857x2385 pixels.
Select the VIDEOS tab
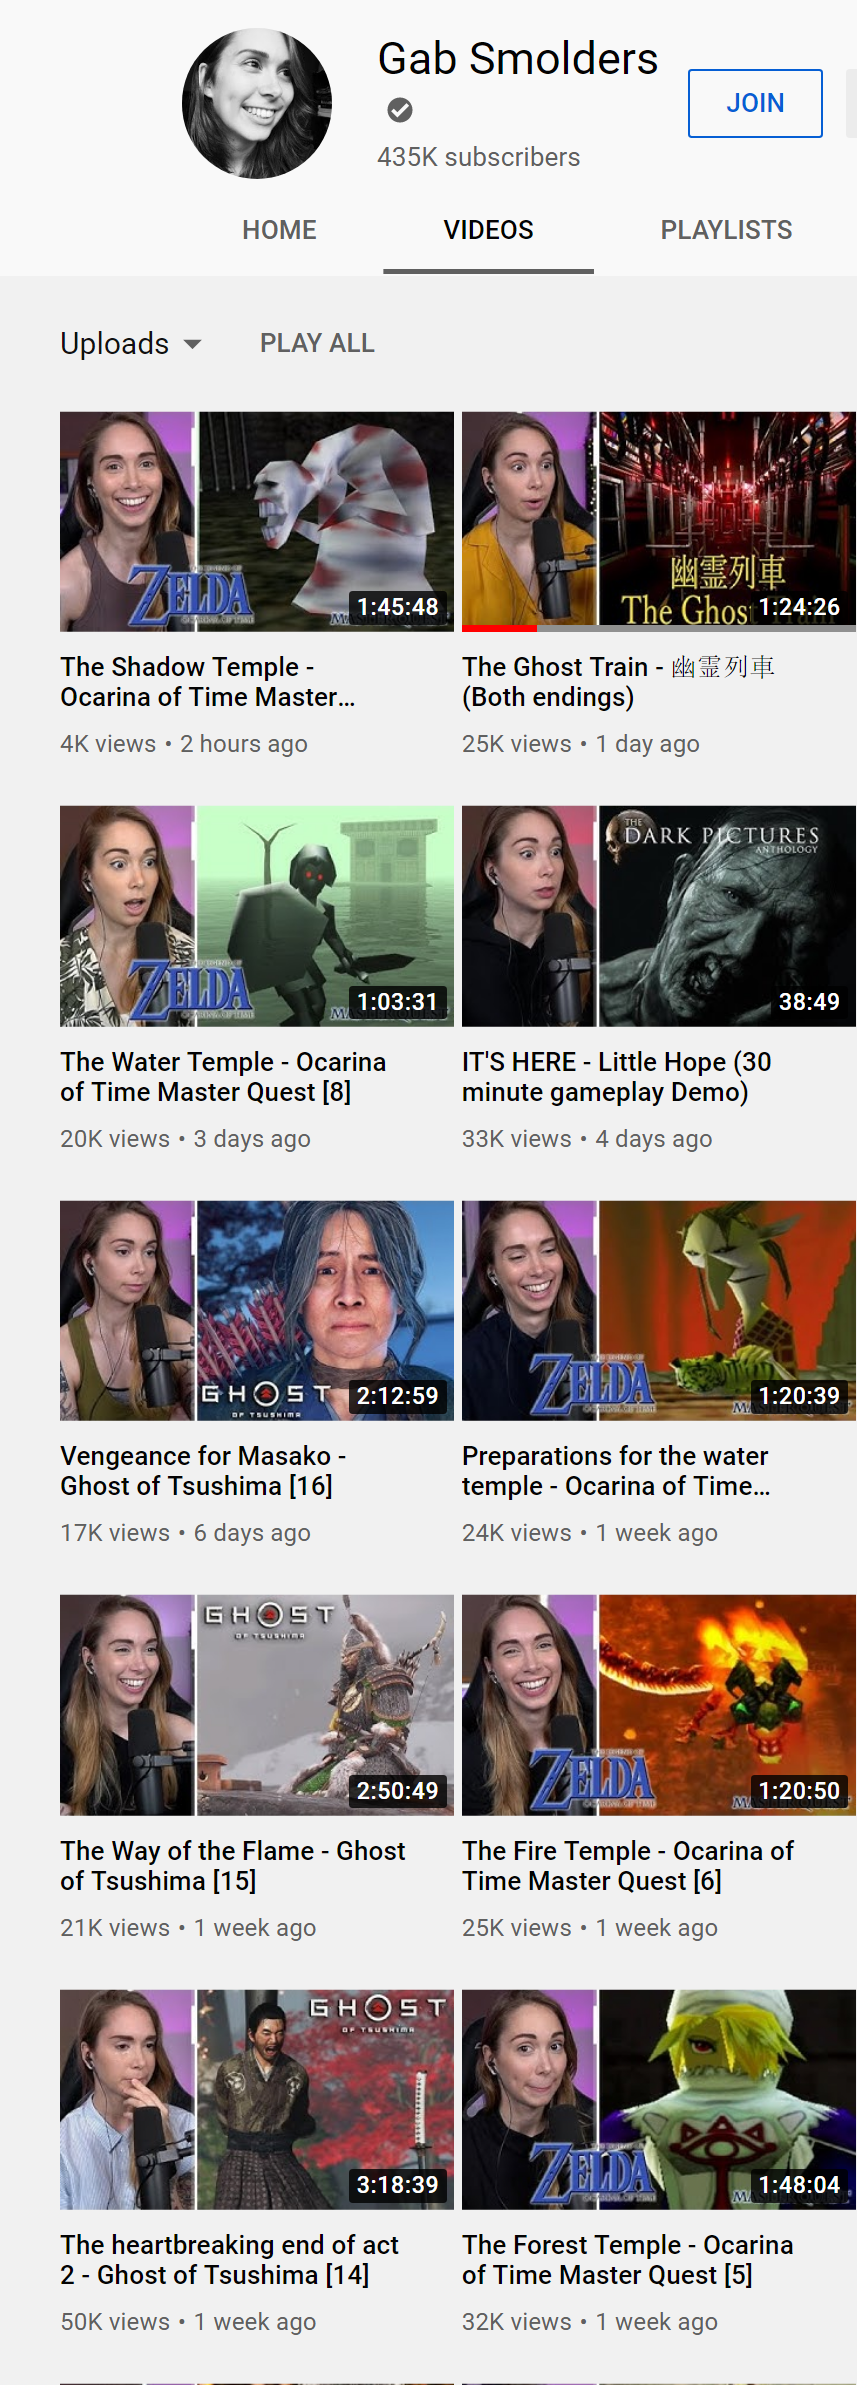pyautogui.click(x=488, y=230)
